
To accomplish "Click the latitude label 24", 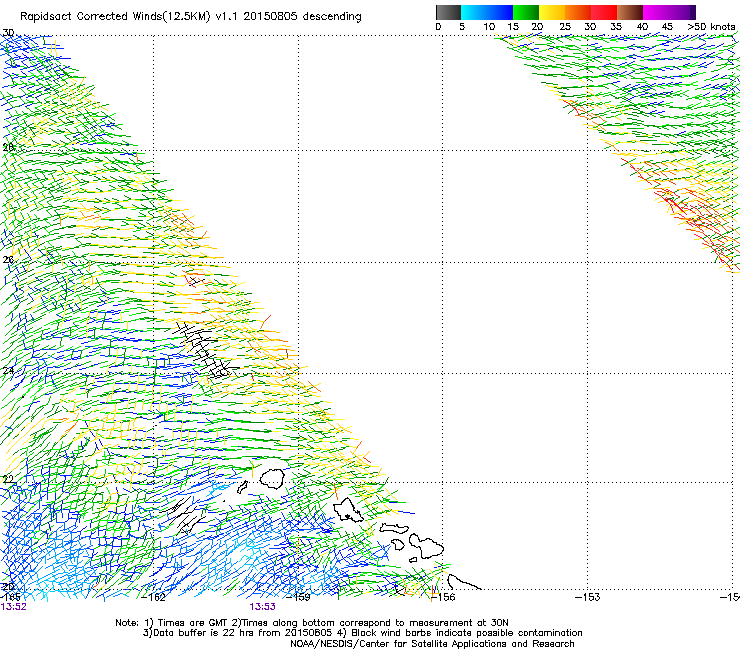I will 8,371.
